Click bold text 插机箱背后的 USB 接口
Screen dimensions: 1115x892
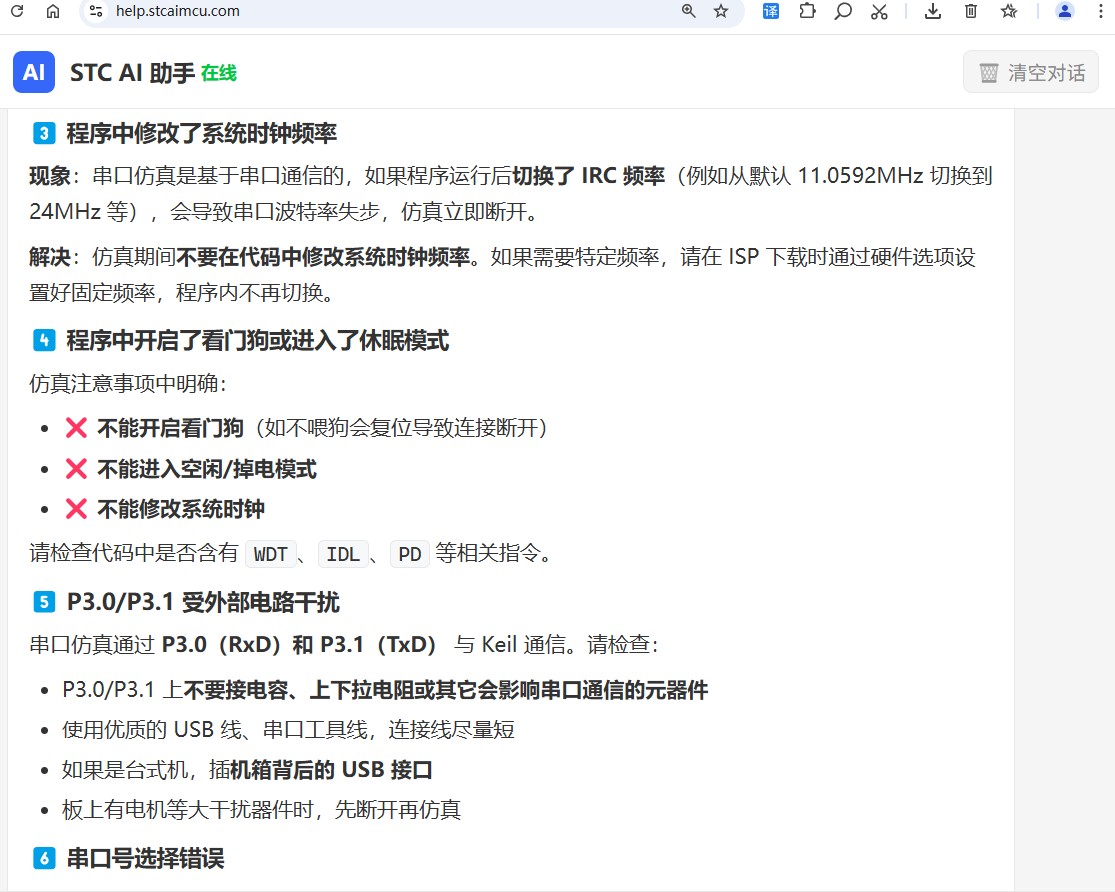tap(331, 769)
